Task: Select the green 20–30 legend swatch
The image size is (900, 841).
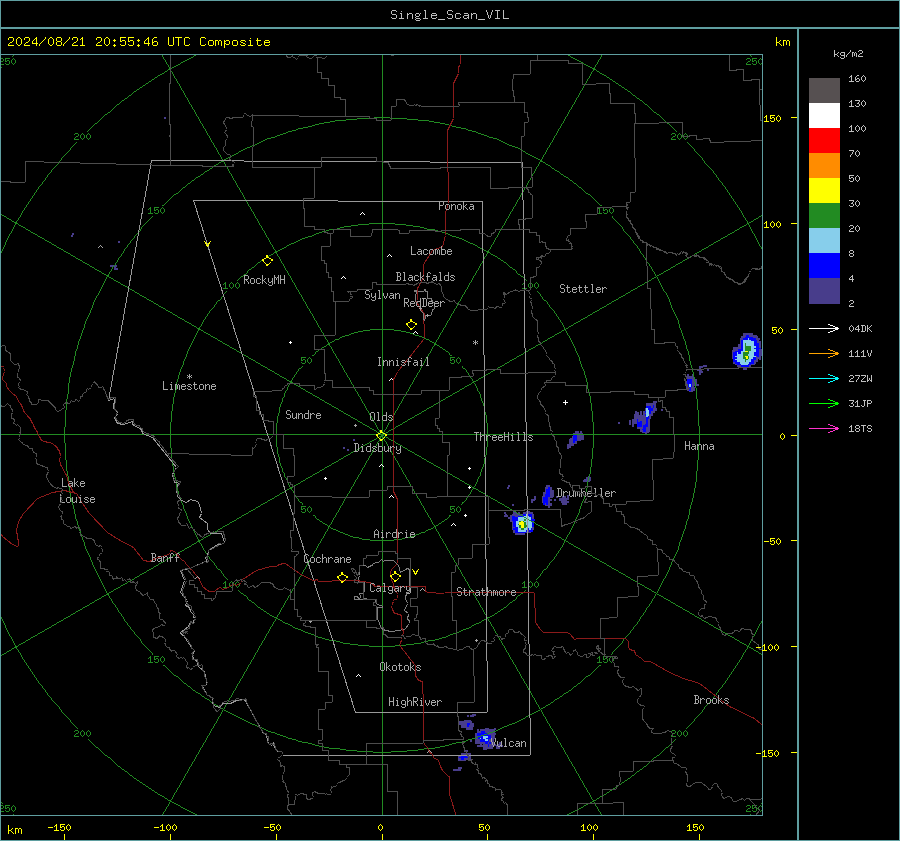Action: 824,216
